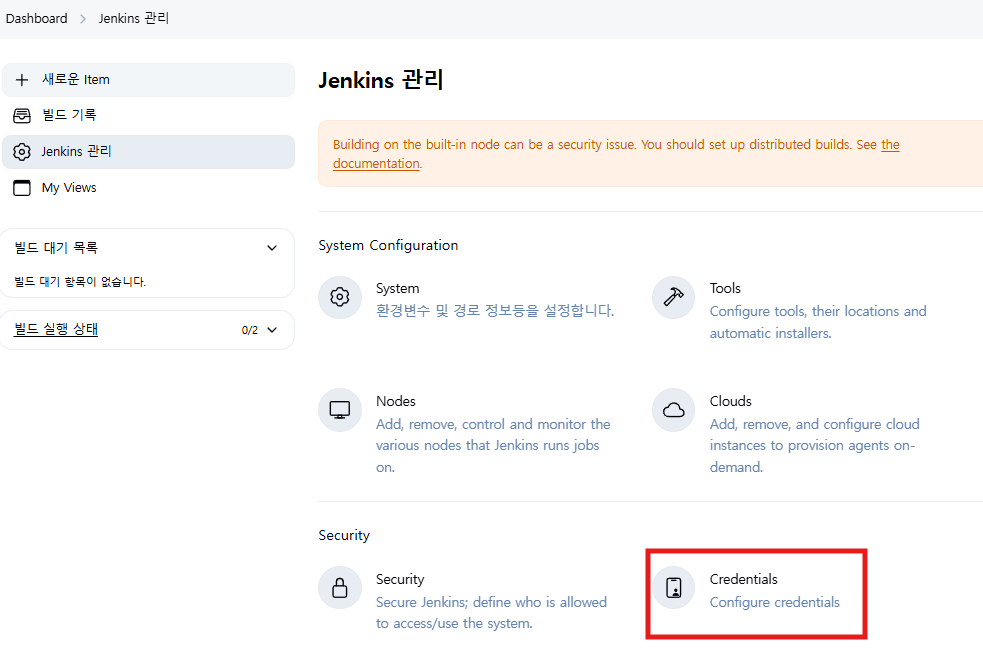Click the plus icon for 새로운 Item
983x650 pixels.
coord(22,80)
